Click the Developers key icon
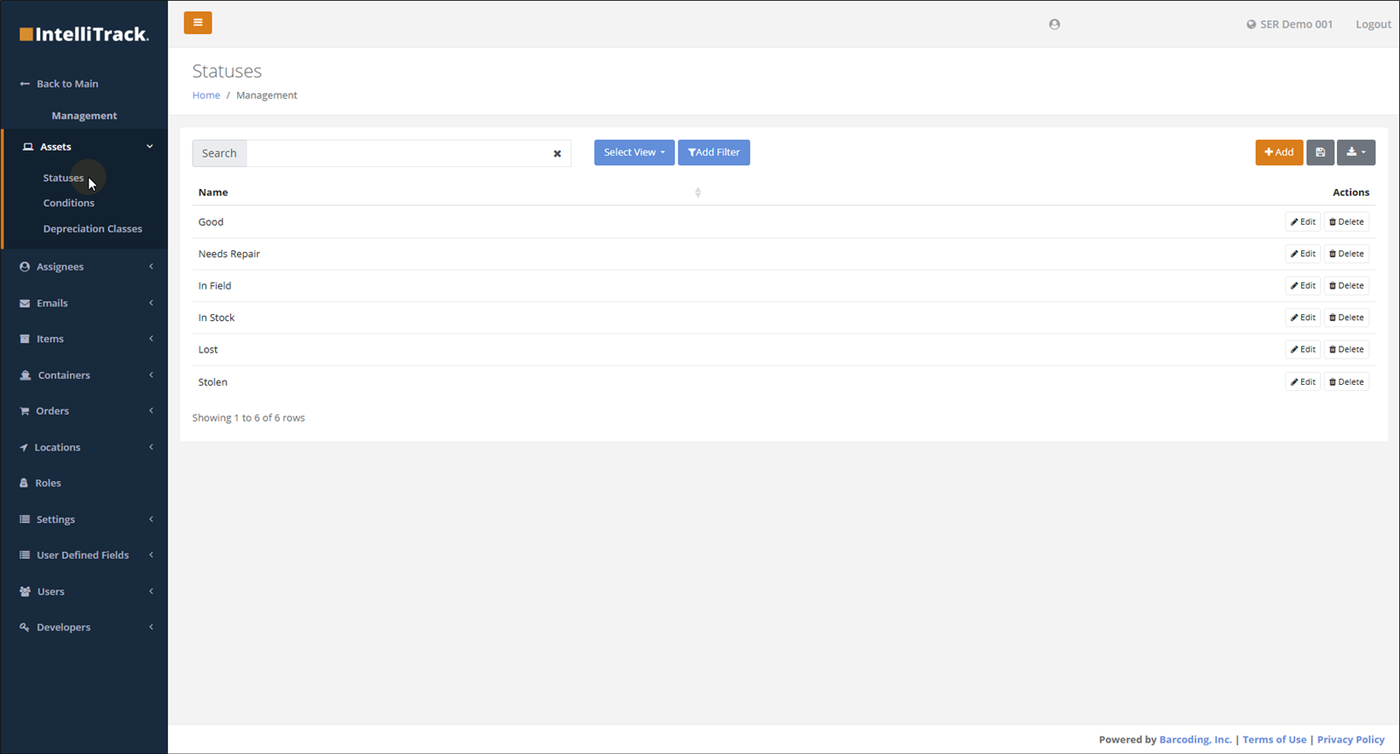This screenshot has width=1400, height=754. coord(25,627)
